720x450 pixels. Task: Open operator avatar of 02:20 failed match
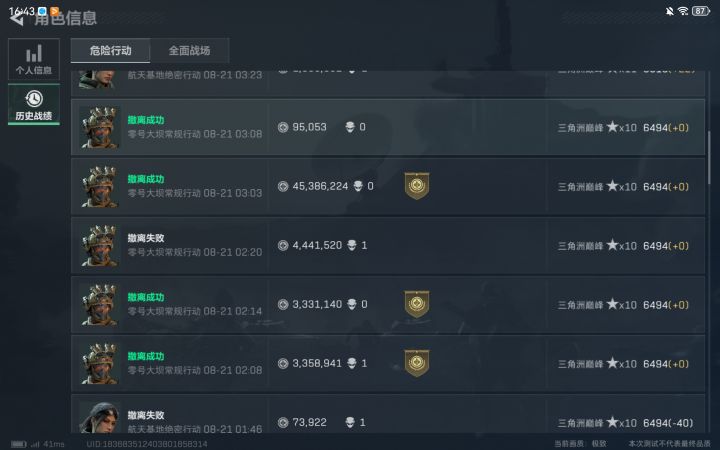pos(100,246)
